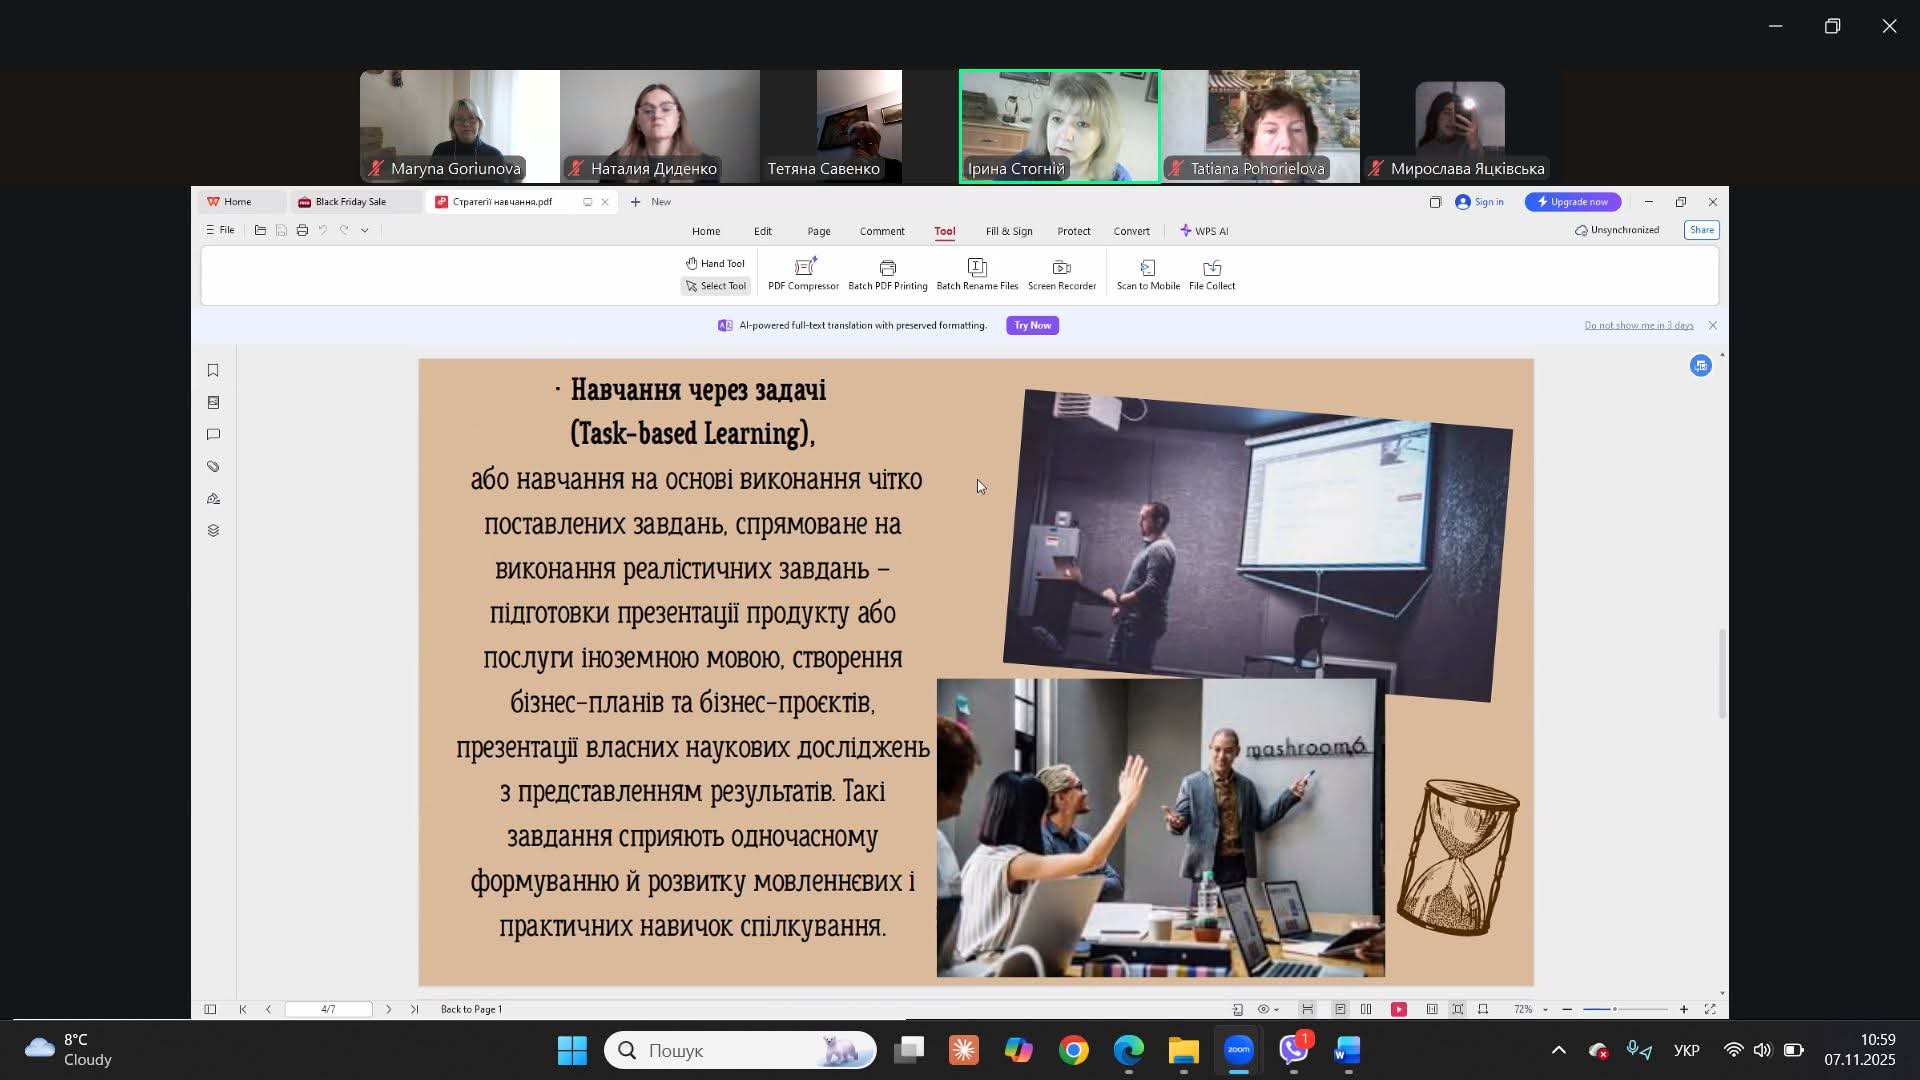Open the layers panel in sidebar
This screenshot has height=1080, width=1920.
tap(213, 531)
